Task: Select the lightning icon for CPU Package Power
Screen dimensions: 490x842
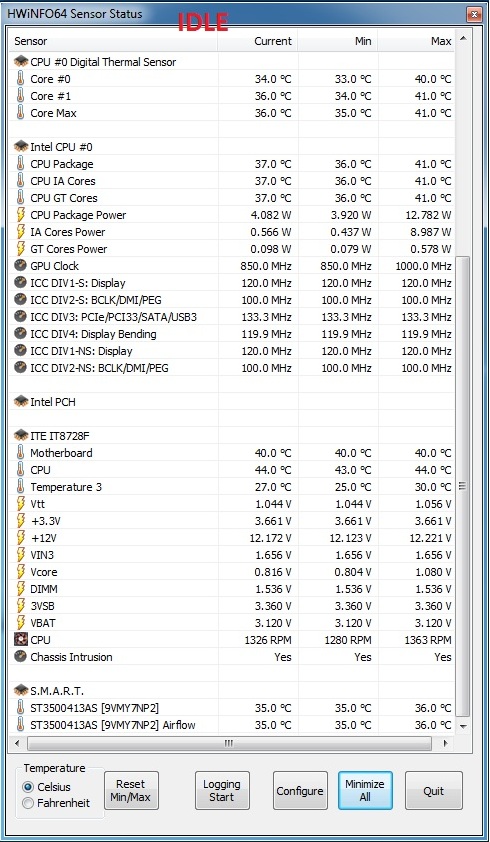Action: click(x=20, y=215)
